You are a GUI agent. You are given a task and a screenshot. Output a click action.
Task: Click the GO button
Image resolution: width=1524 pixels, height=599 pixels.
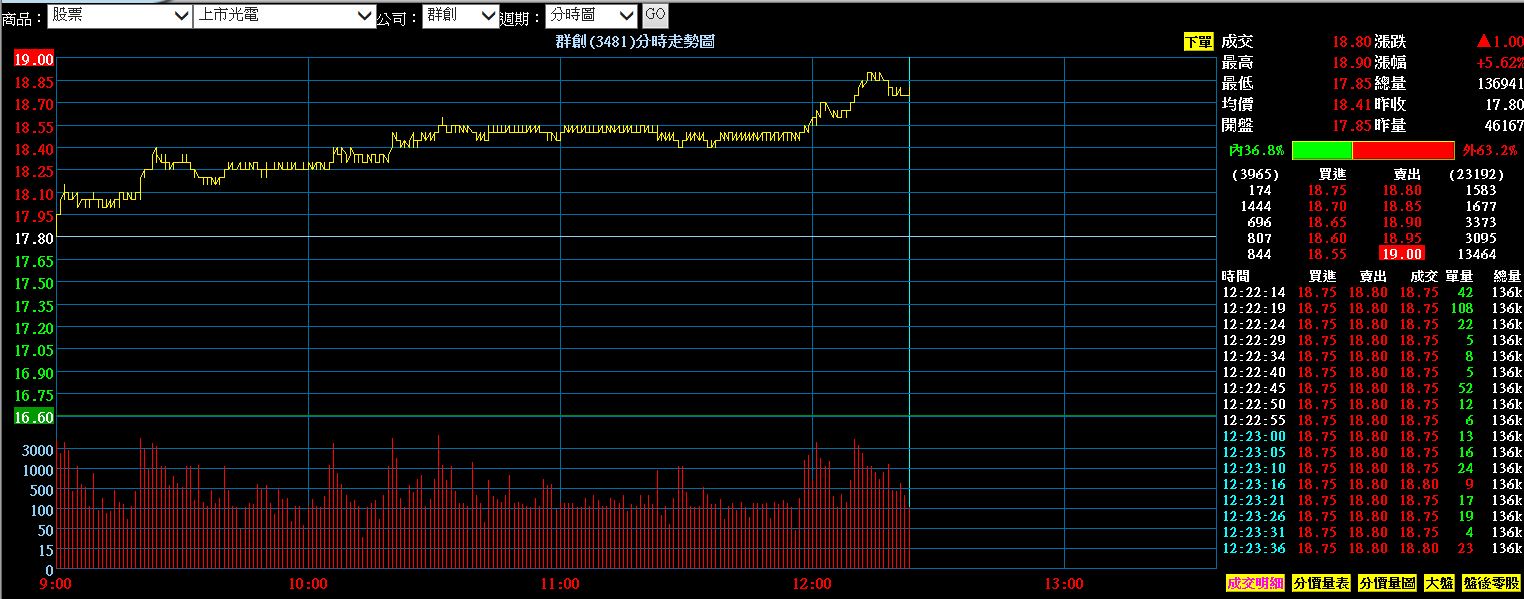point(655,14)
